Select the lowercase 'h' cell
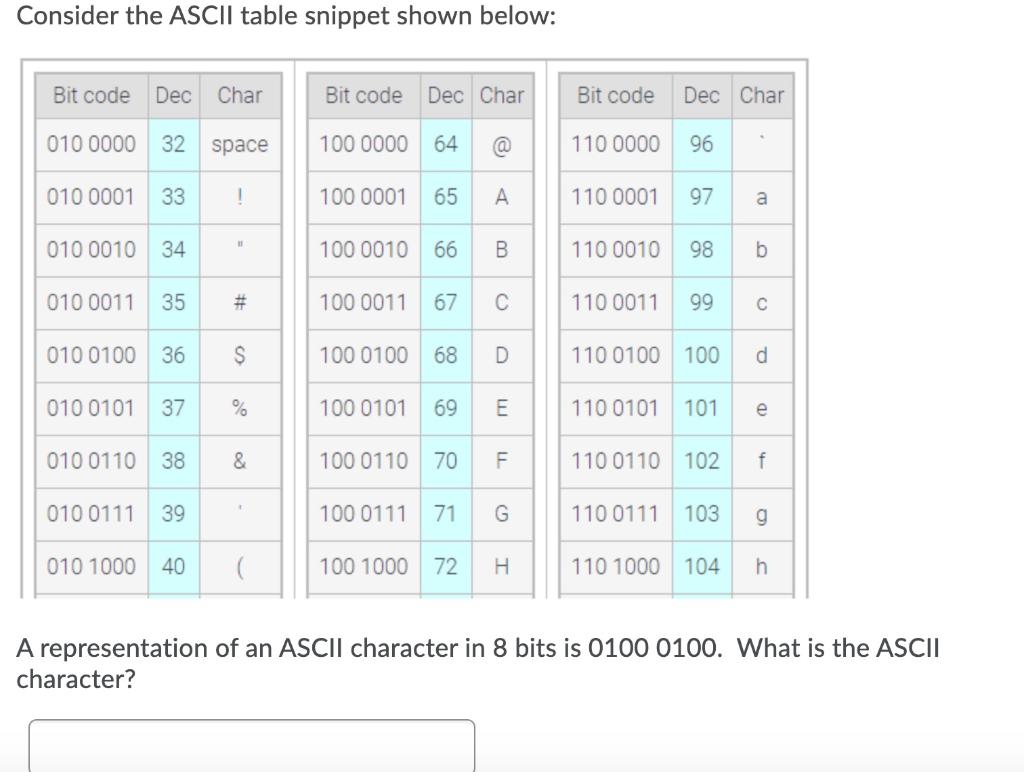The height and width of the screenshot is (772, 1024). (762, 567)
